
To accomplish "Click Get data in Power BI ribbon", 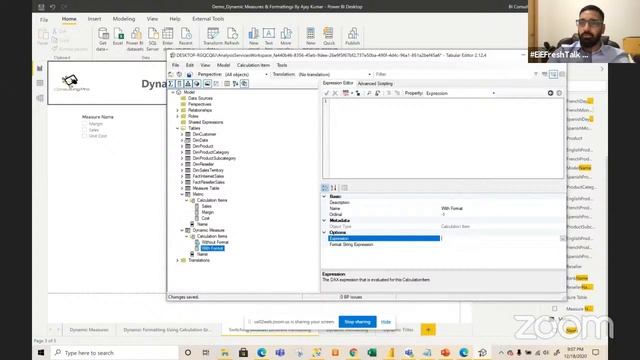I will click(x=103, y=38).
